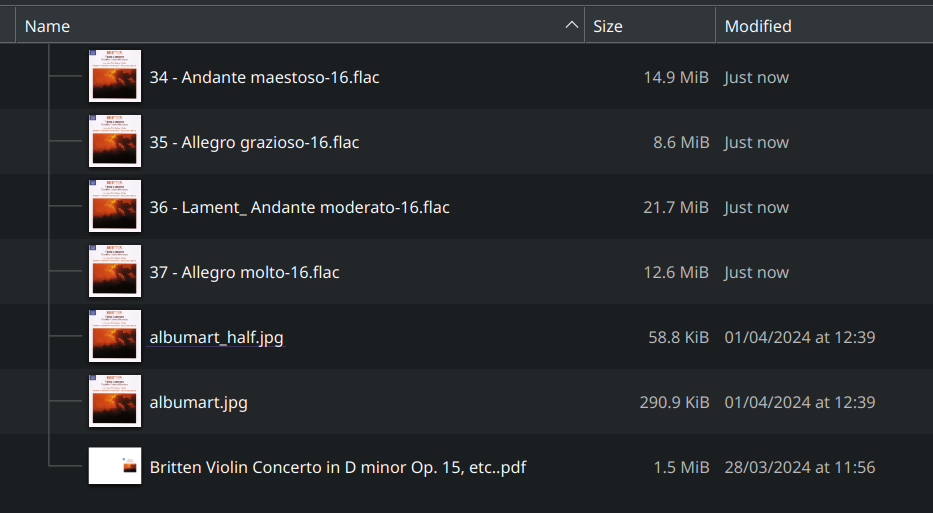Click the 37 - Allegro molto thumbnail icon
This screenshot has height=513, width=933.
[x=115, y=271]
